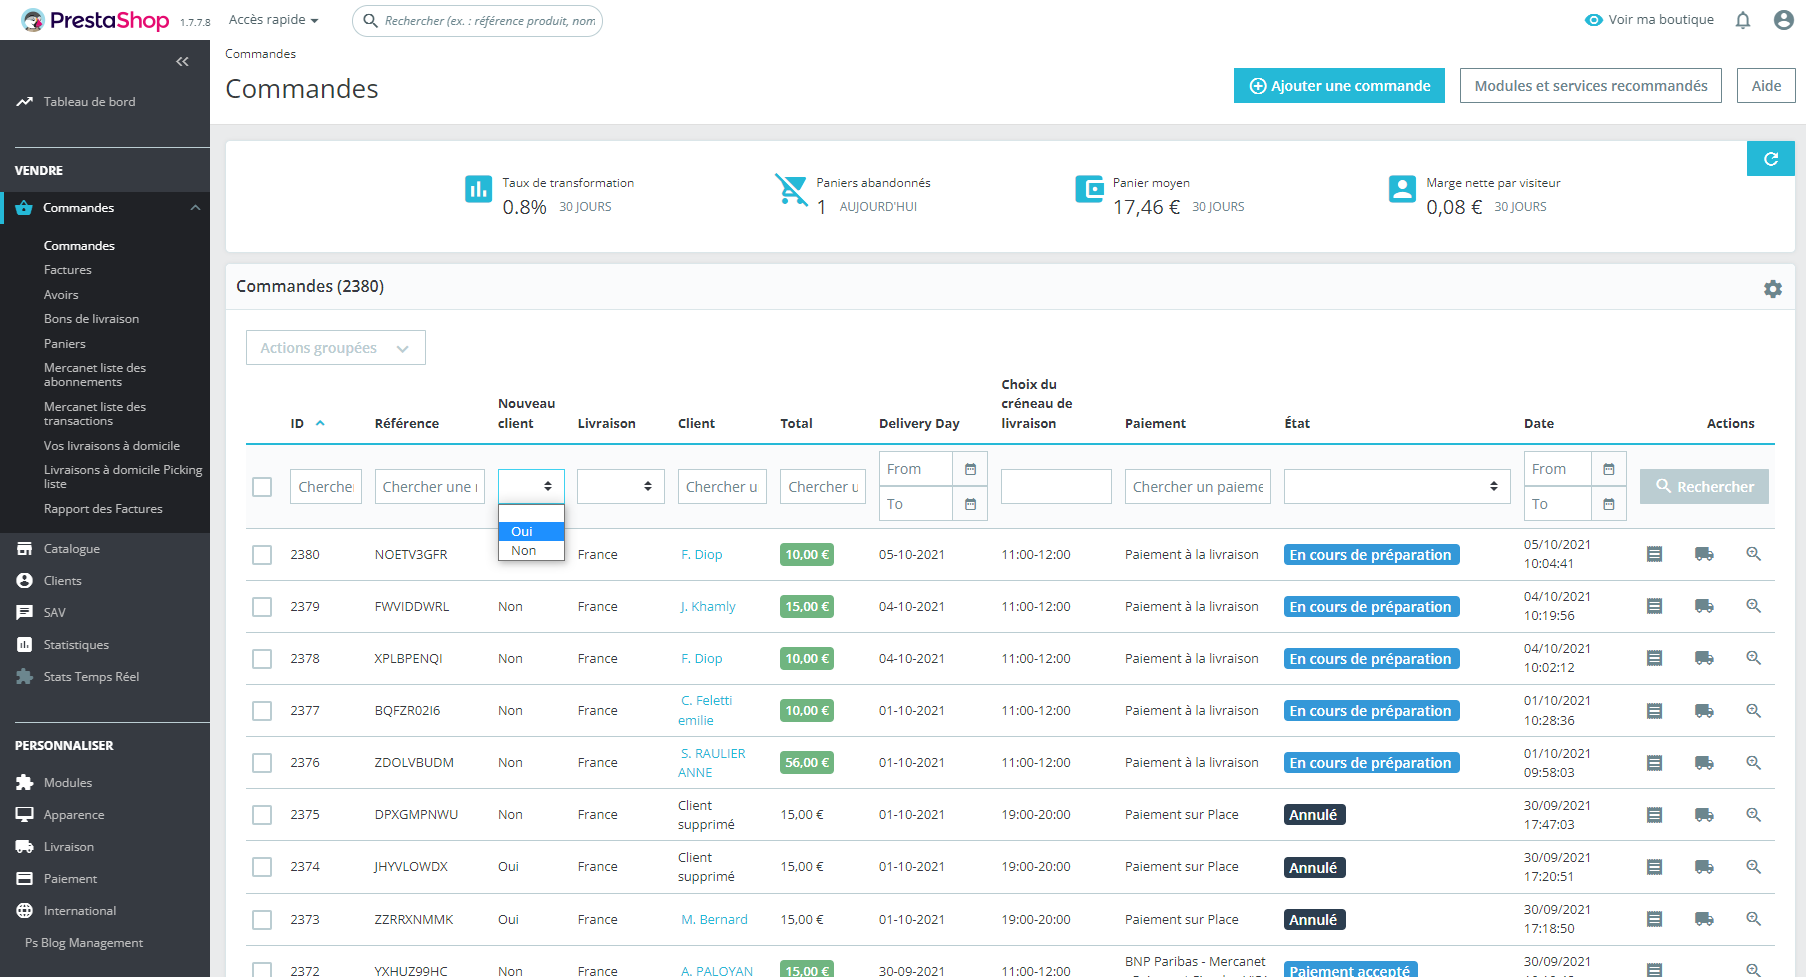
Task: Choose Oui in Nouveau client filter
Action: (x=531, y=532)
